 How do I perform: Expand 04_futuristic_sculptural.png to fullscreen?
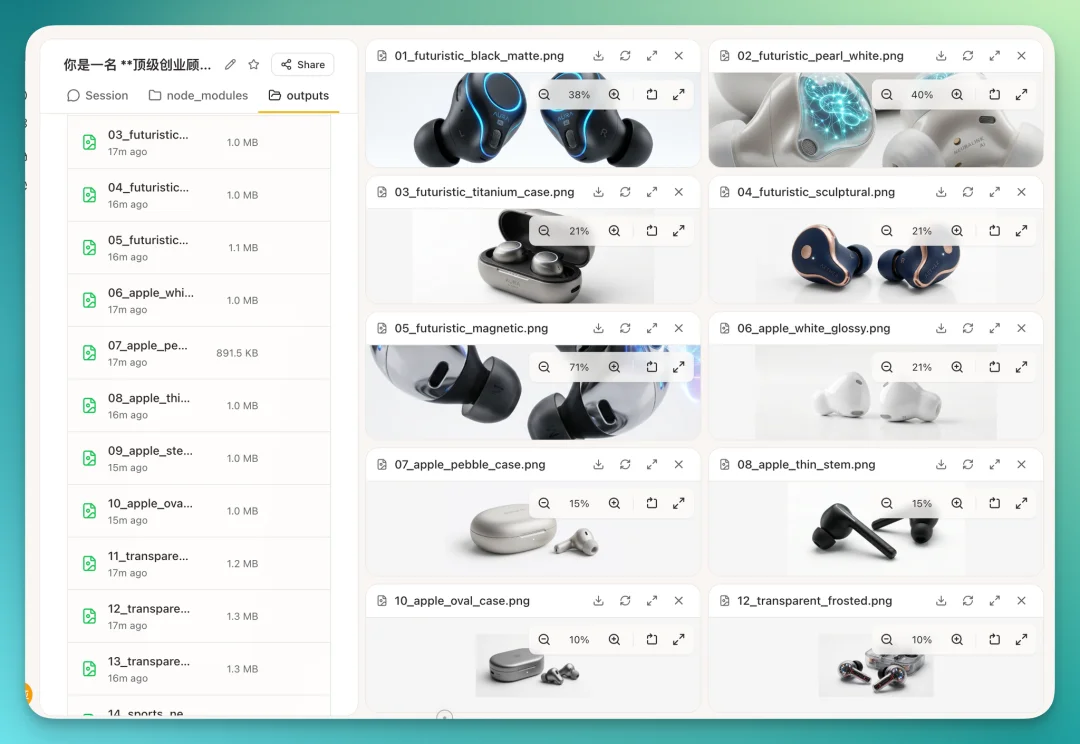[x=994, y=192]
